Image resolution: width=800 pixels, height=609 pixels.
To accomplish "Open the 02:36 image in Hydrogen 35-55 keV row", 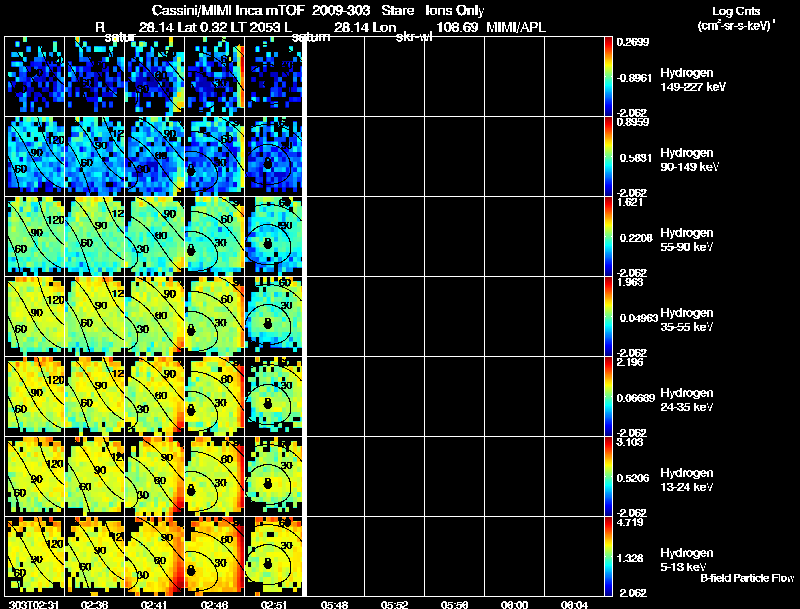I will pos(95,317).
